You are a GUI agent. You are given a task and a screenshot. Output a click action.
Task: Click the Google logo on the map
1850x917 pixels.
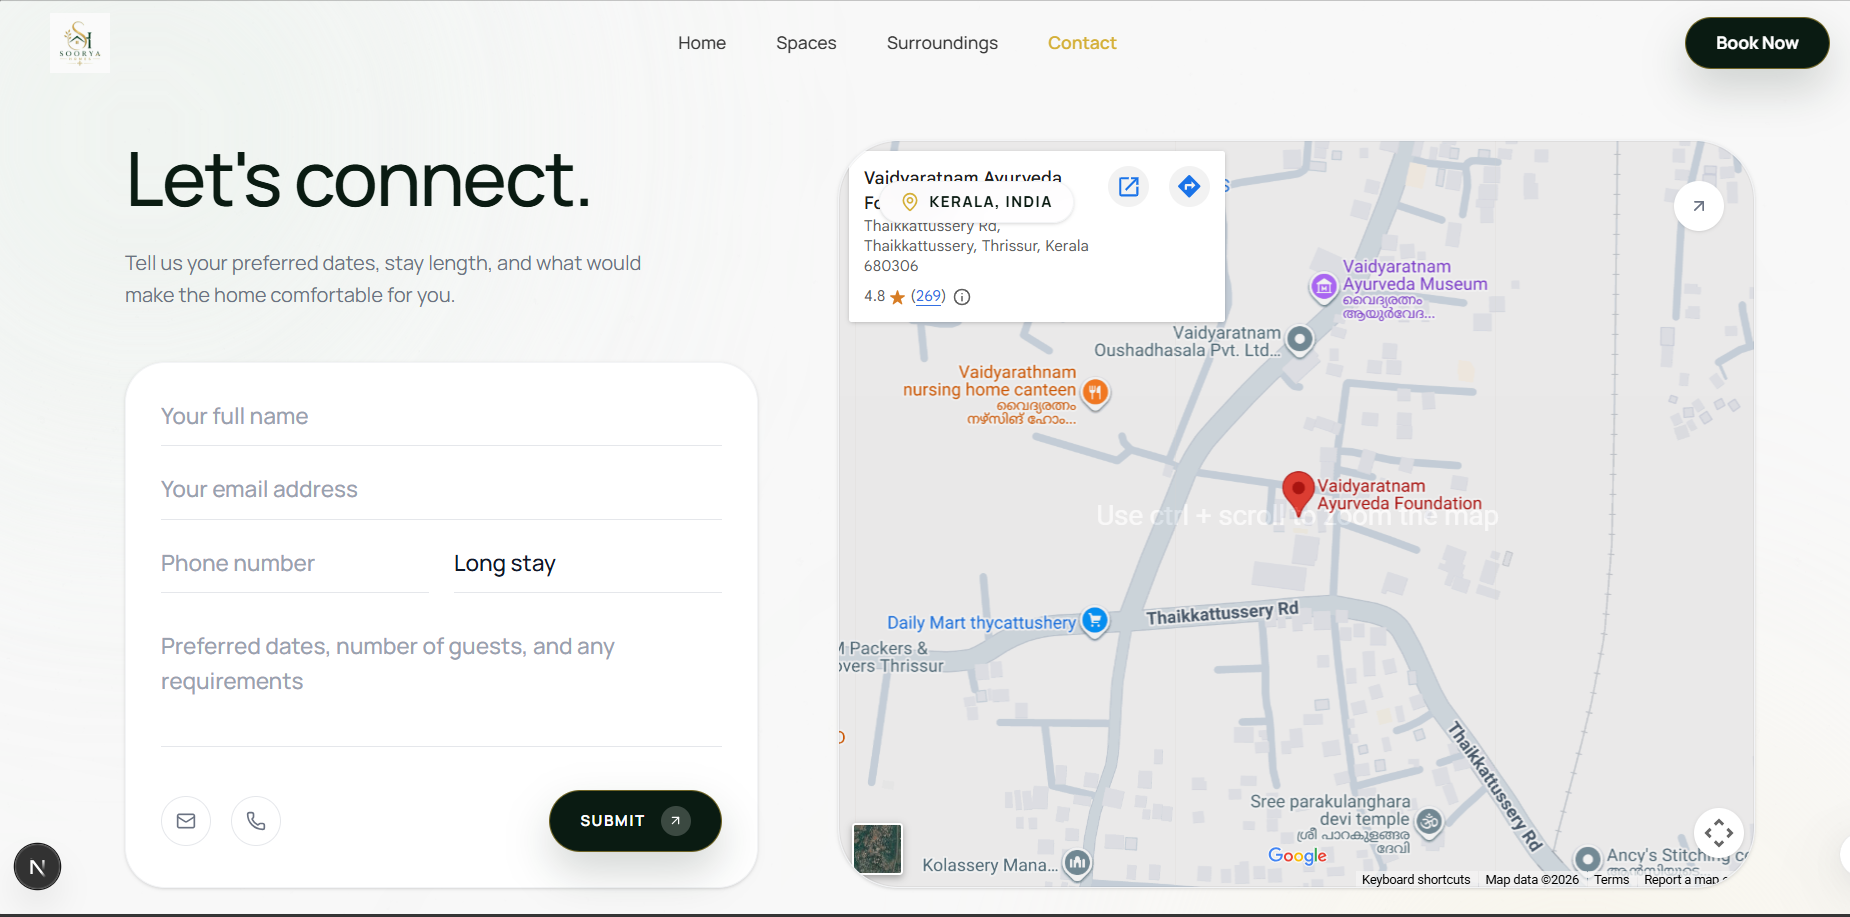coord(1297,856)
